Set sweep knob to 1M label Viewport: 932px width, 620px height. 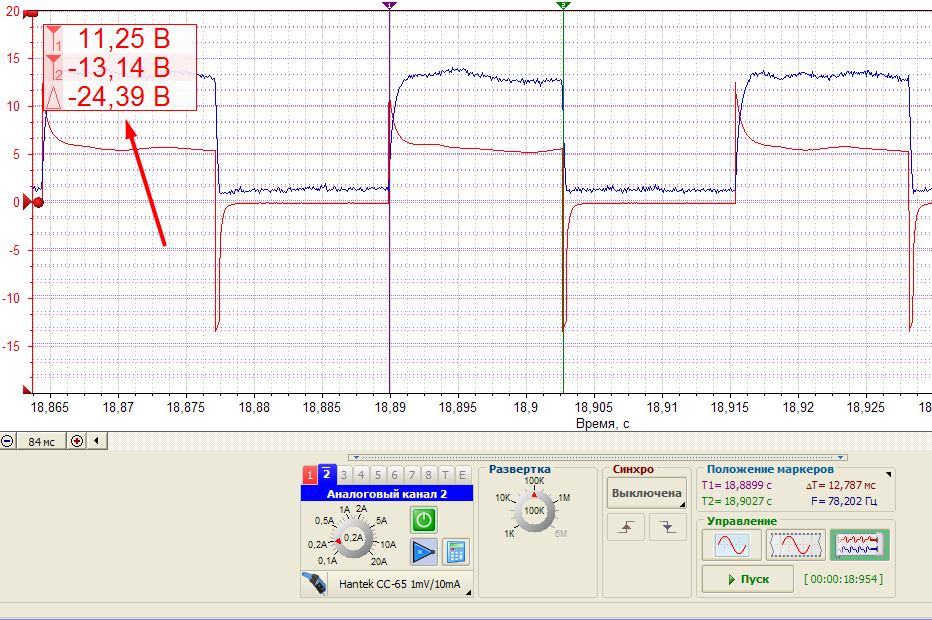564,498
